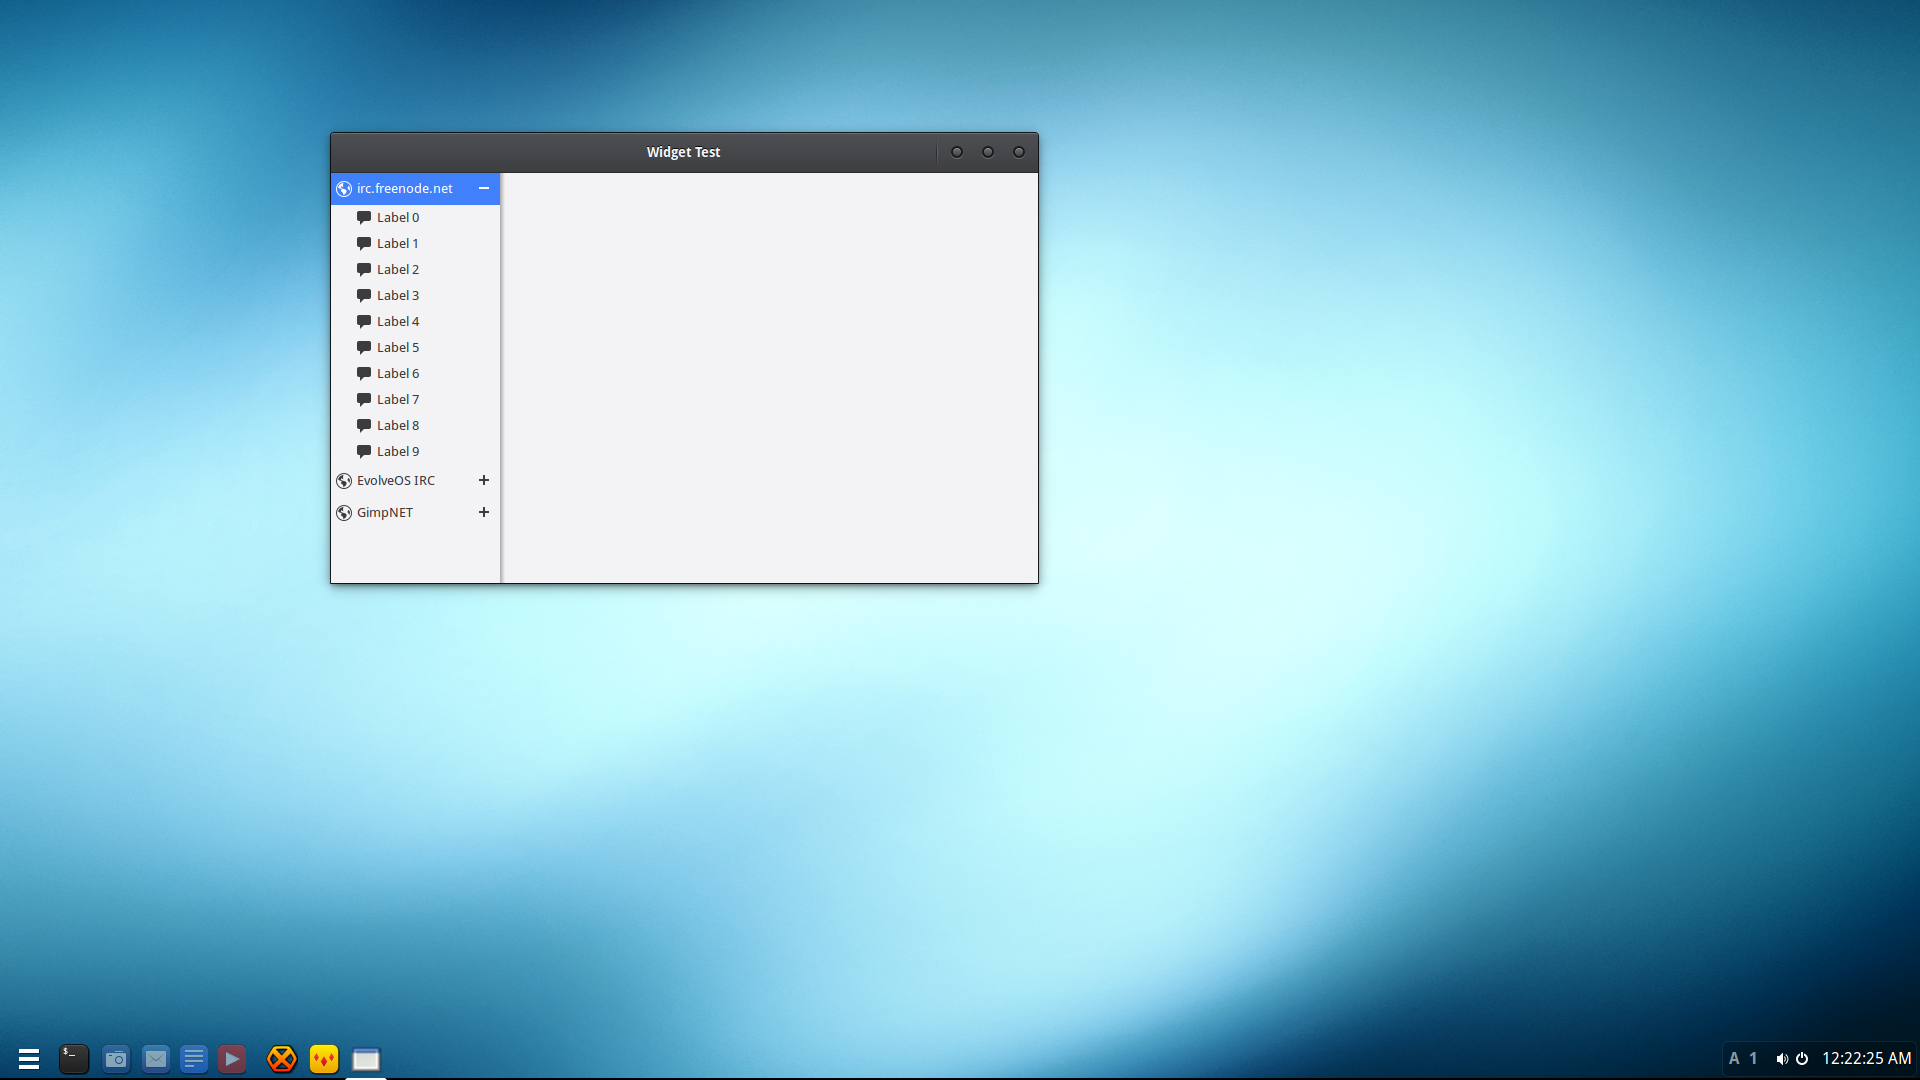Screen dimensions: 1920x1080
Task: Select the Label 6 channel
Action: tap(415, 373)
